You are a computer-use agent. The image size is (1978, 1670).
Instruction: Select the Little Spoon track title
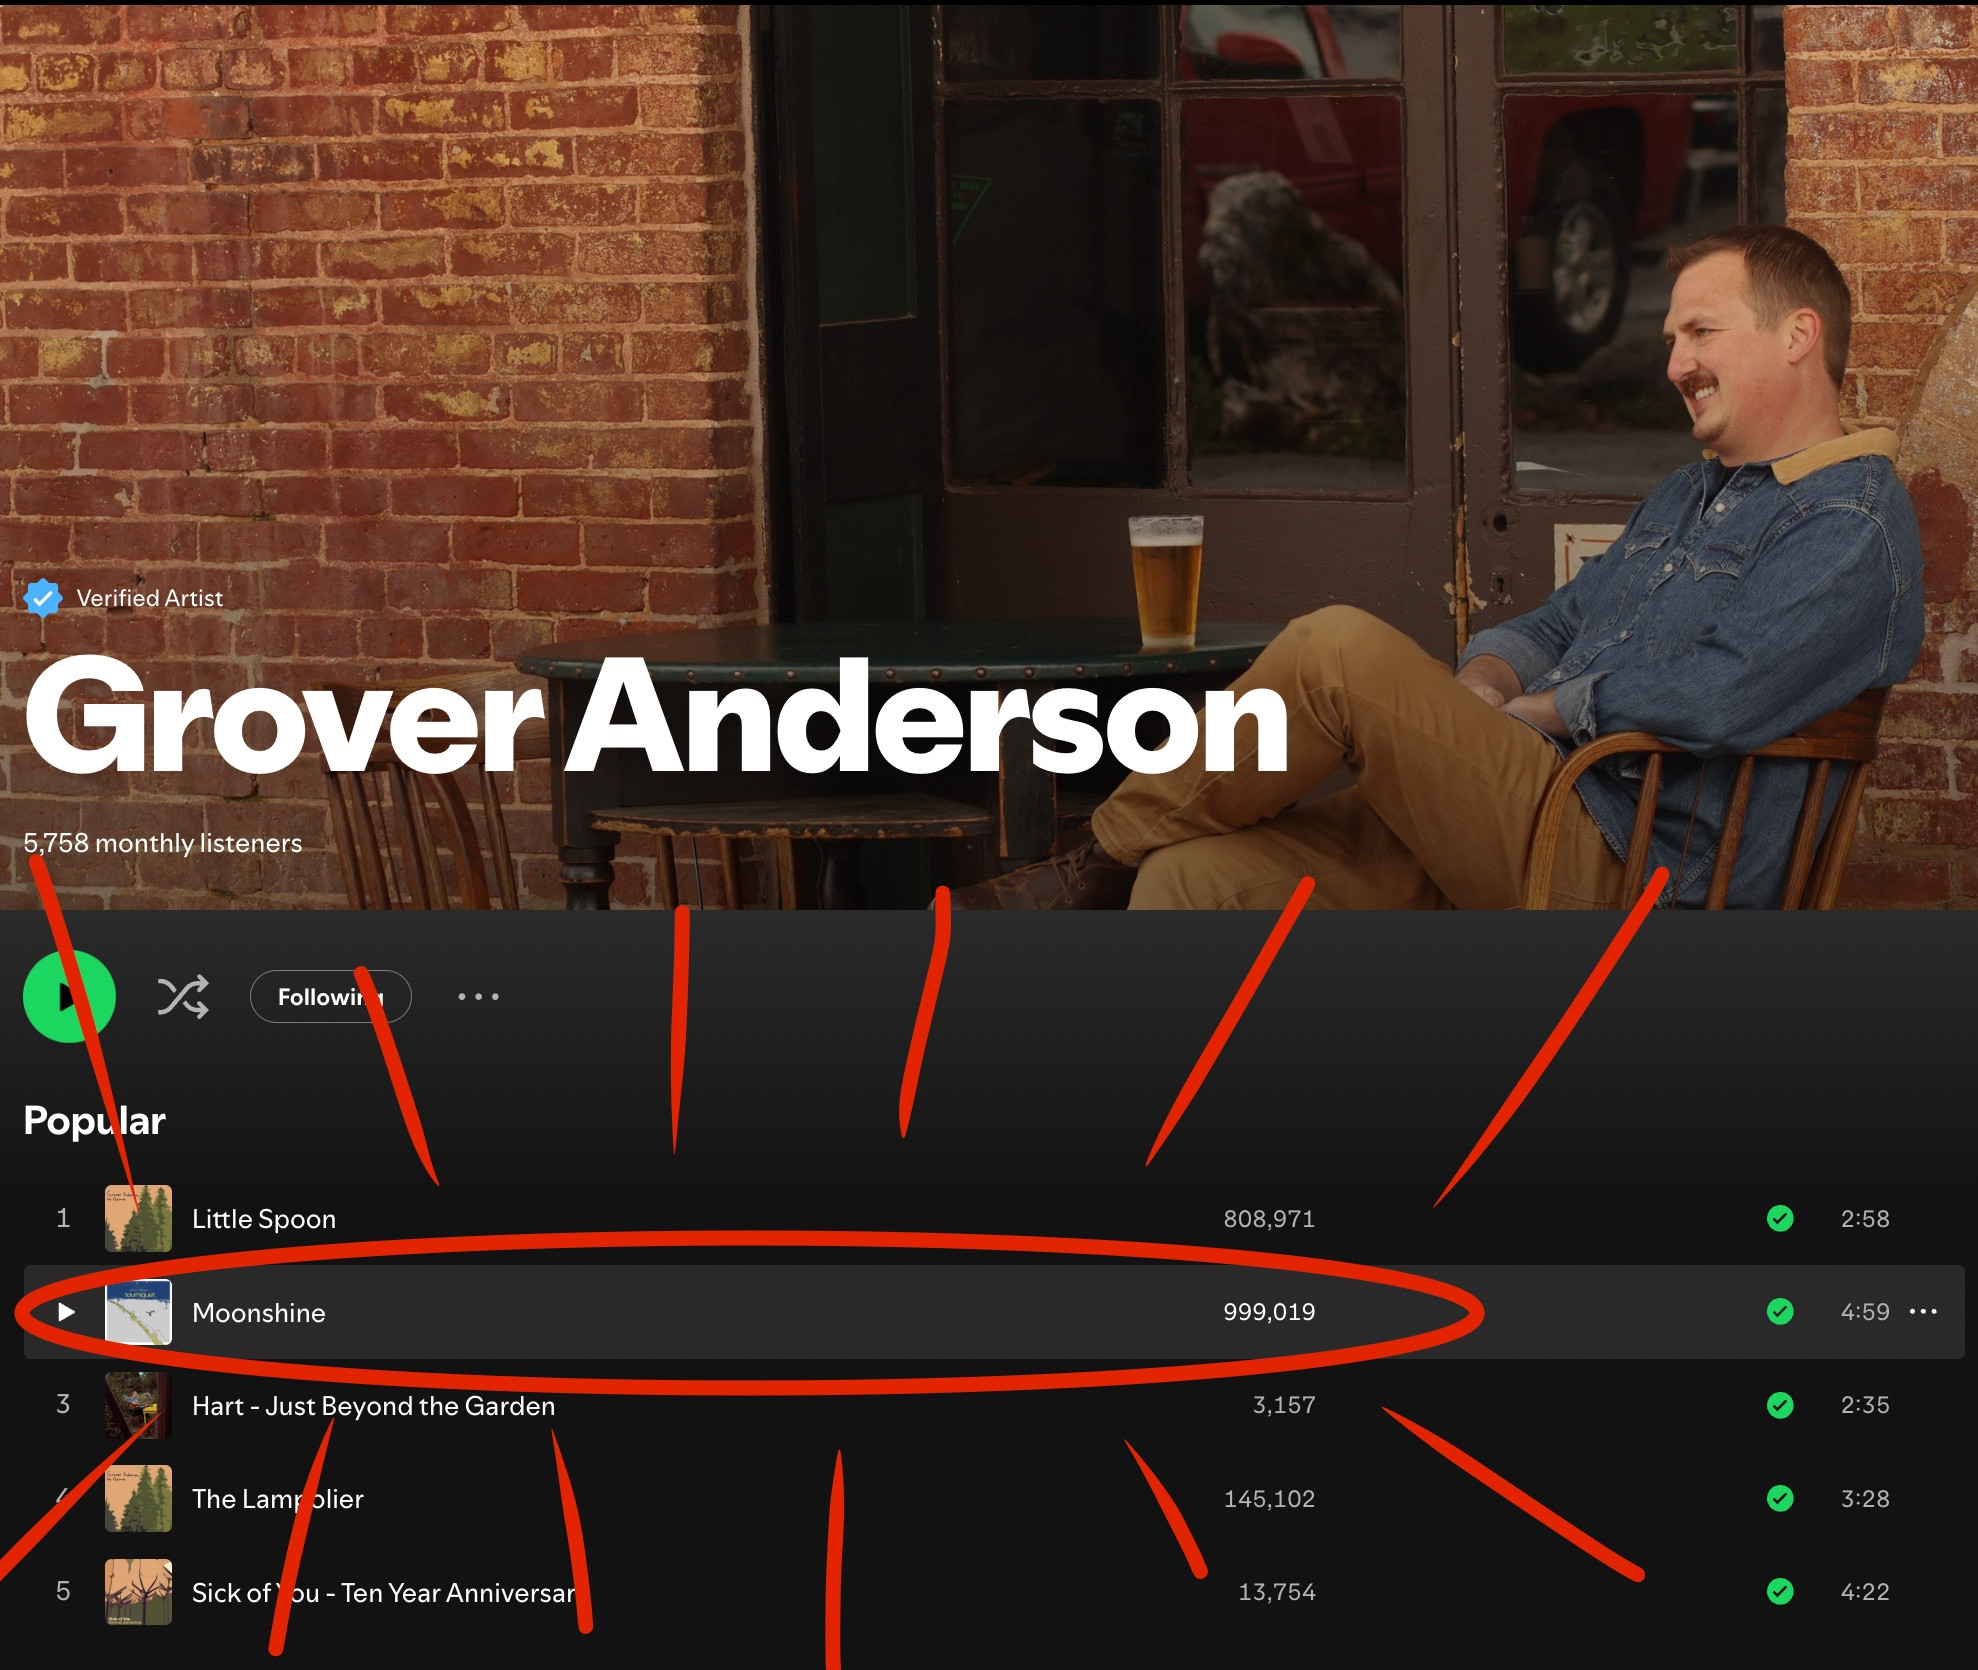(x=264, y=1219)
